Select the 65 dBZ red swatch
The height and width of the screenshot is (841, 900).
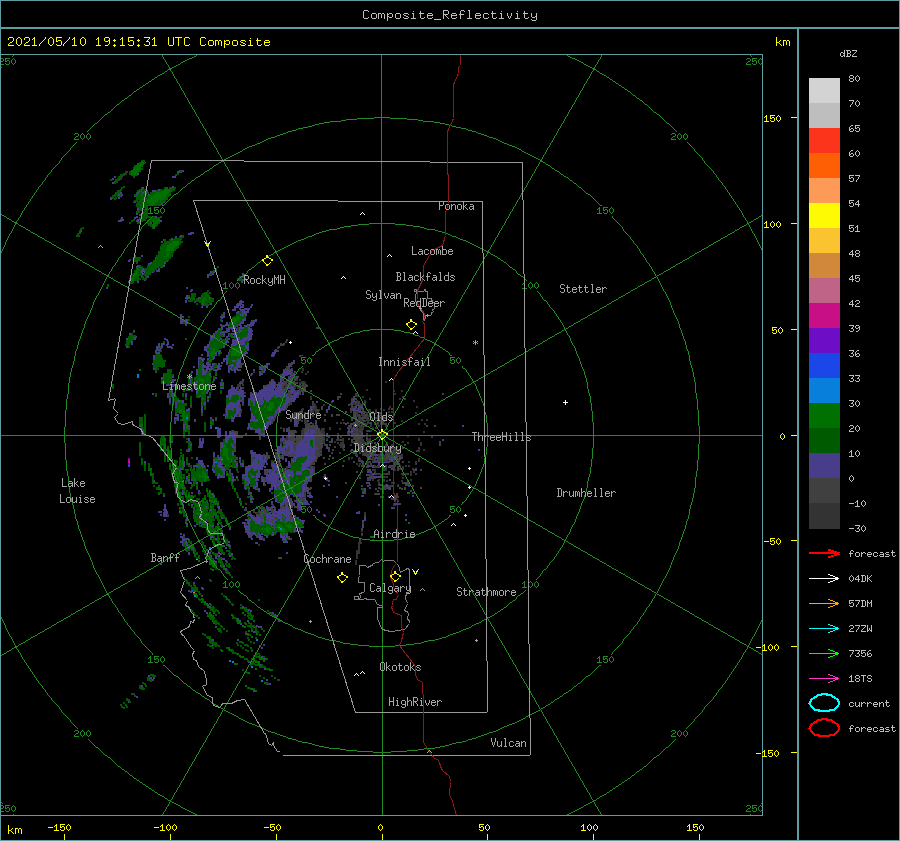coord(824,141)
